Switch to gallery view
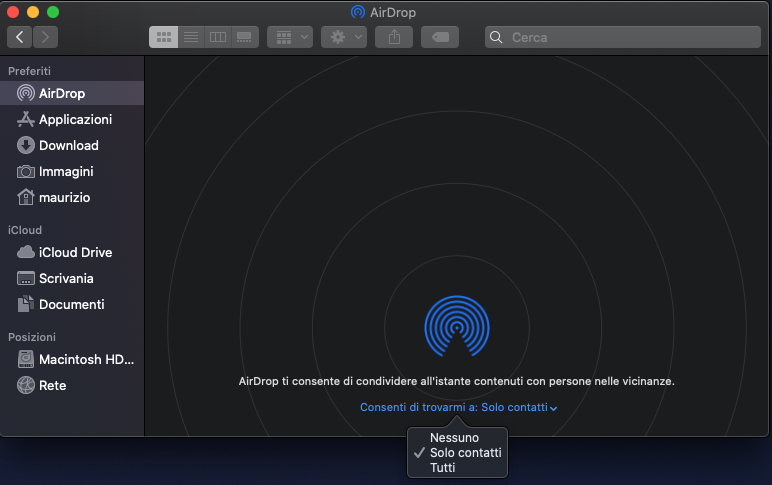The image size is (772, 485). point(245,37)
